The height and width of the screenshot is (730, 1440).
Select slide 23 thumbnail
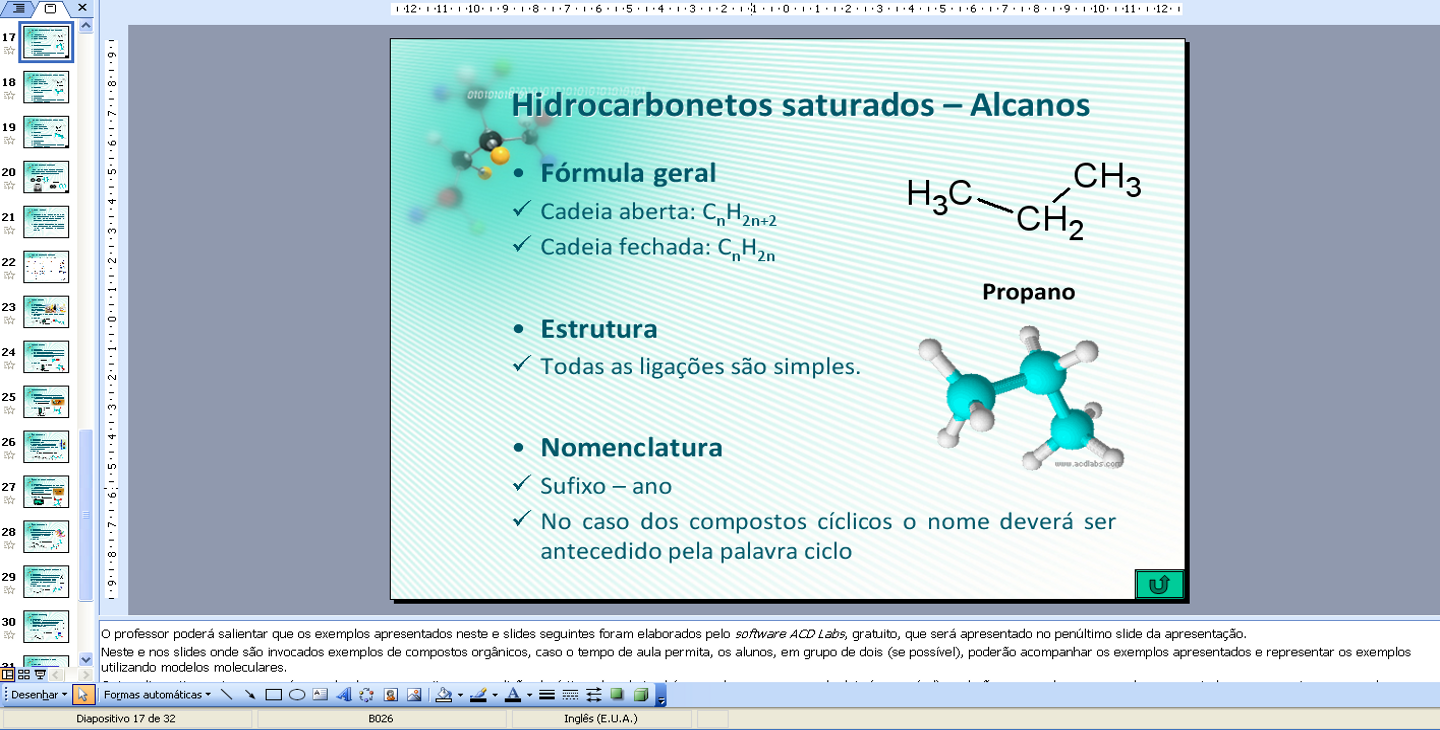click(46, 312)
